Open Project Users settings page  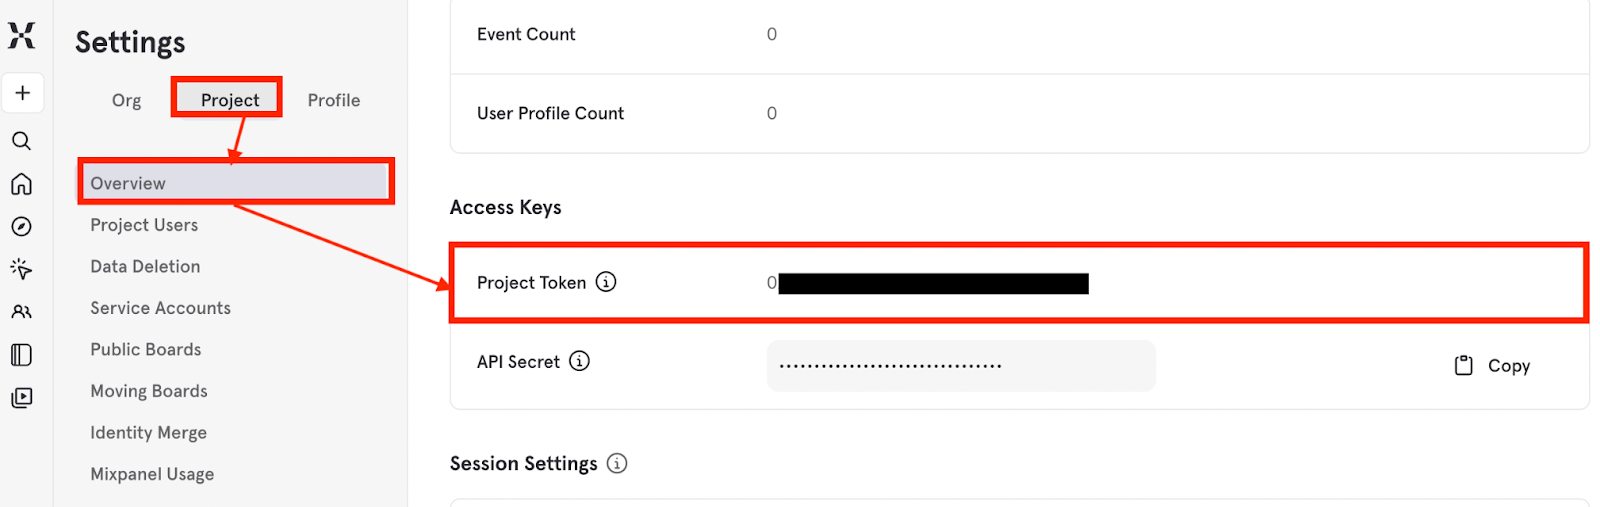pyautogui.click(x=144, y=225)
